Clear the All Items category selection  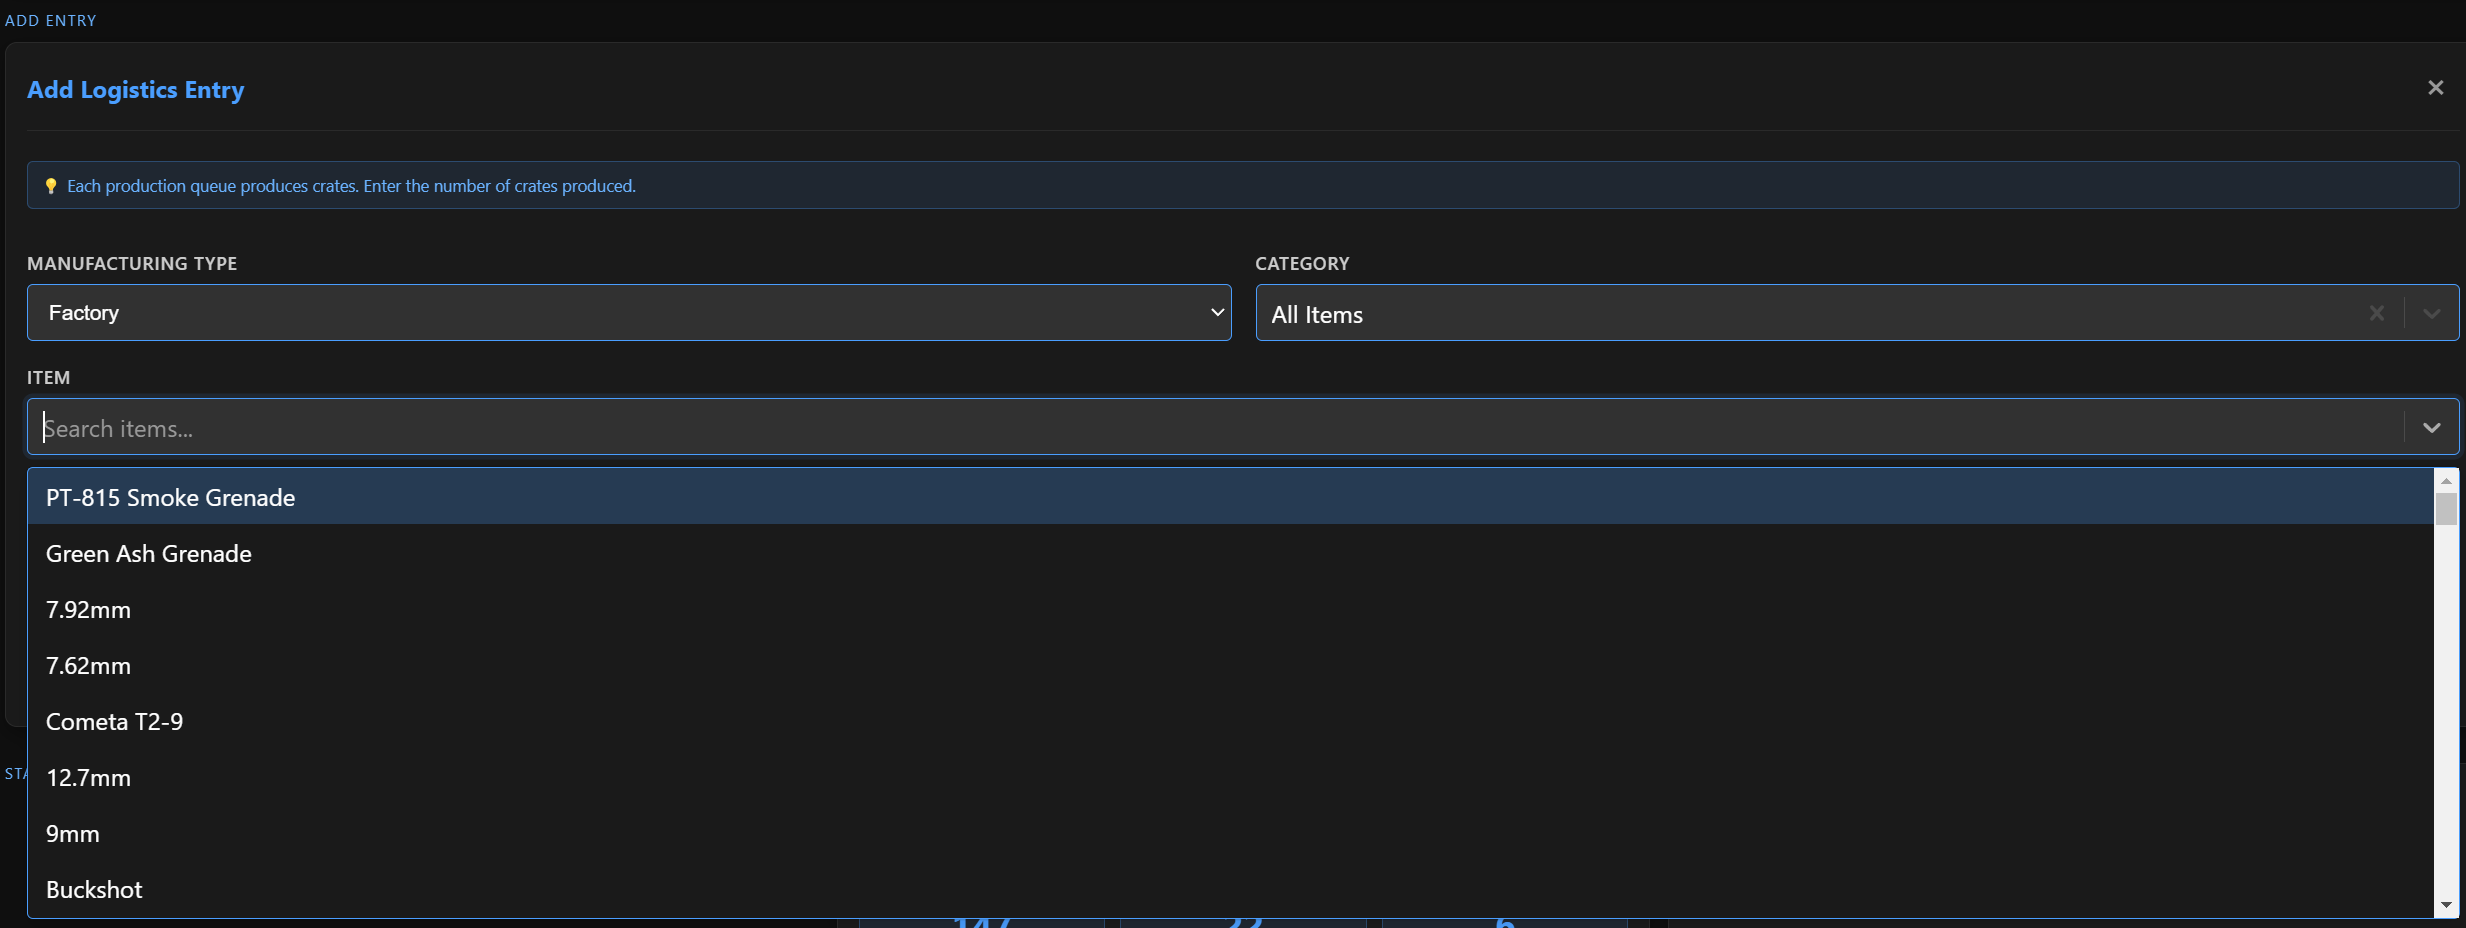[2377, 313]
